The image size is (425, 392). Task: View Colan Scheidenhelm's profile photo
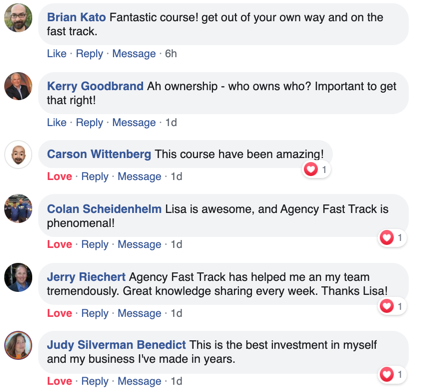point(18,209)
